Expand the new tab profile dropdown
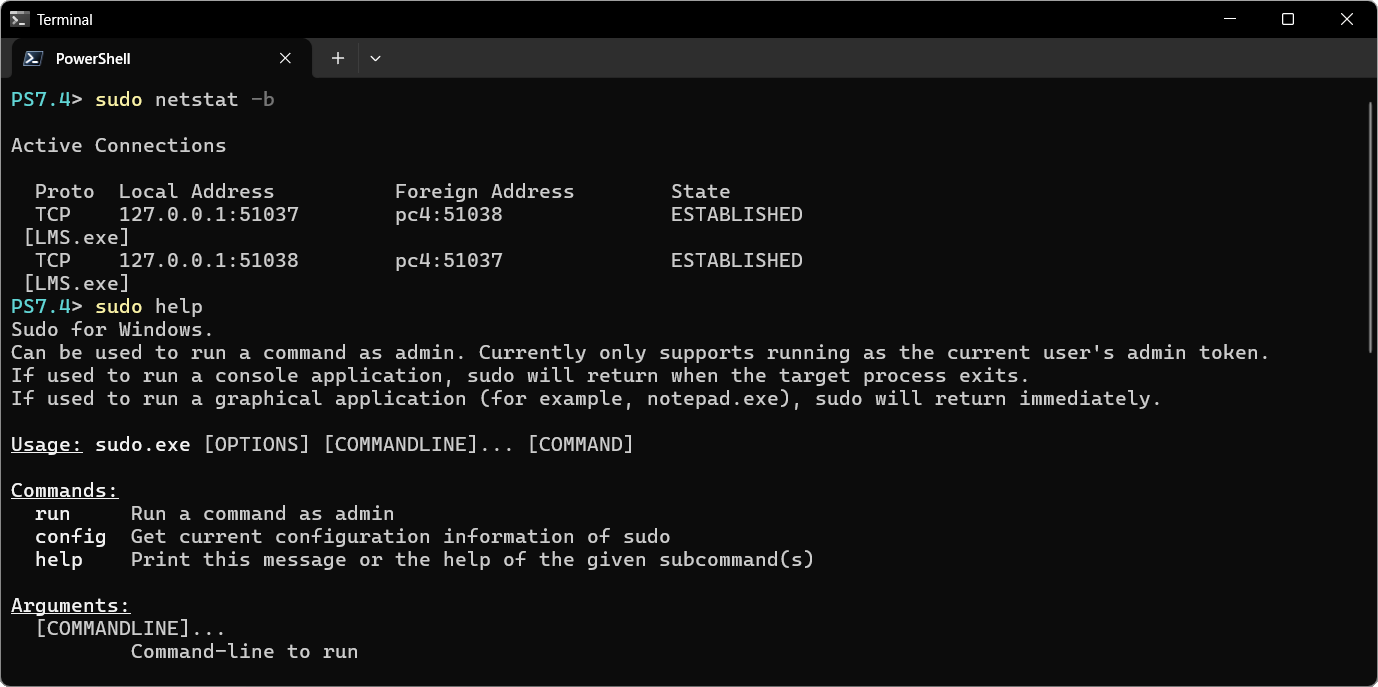This screenshot has width=1378, height=687. click(375, 58)
